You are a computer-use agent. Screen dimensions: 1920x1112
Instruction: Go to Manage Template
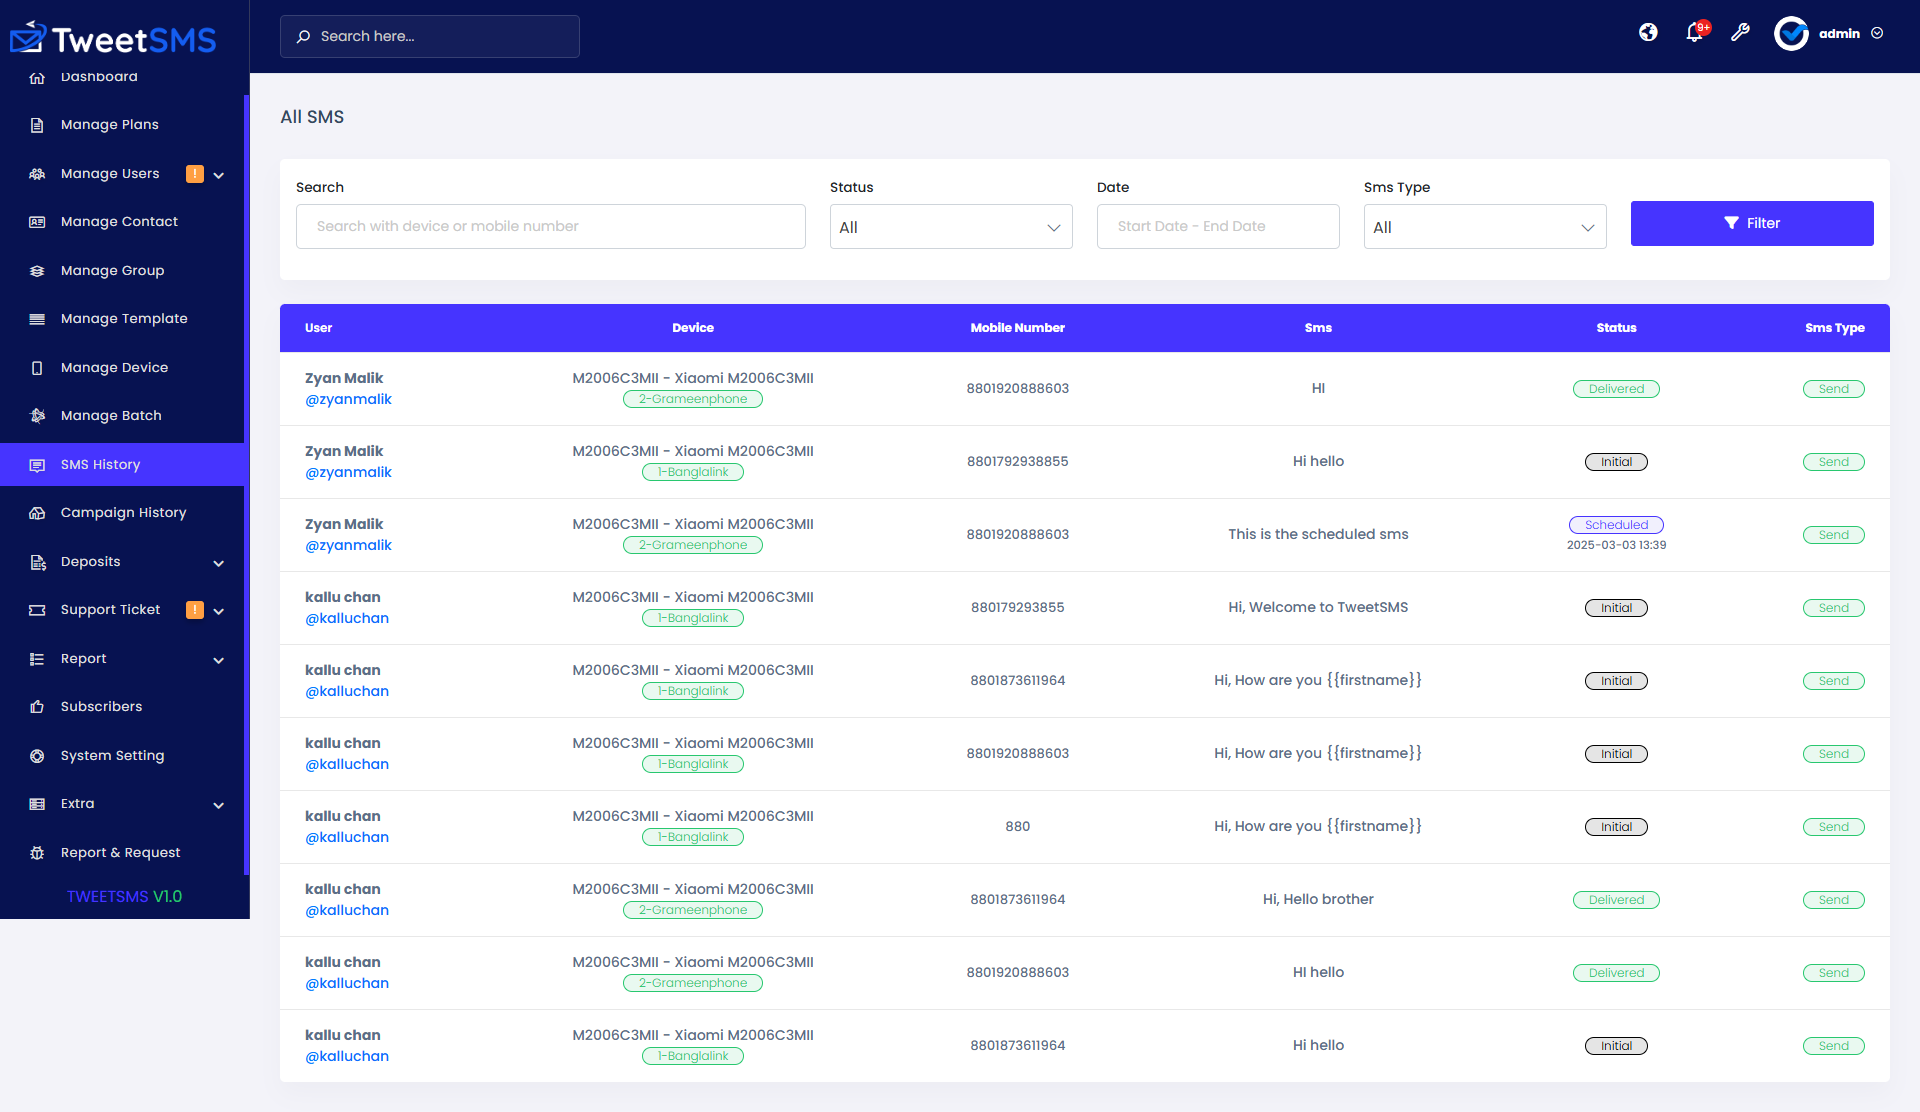coord(124,319)
